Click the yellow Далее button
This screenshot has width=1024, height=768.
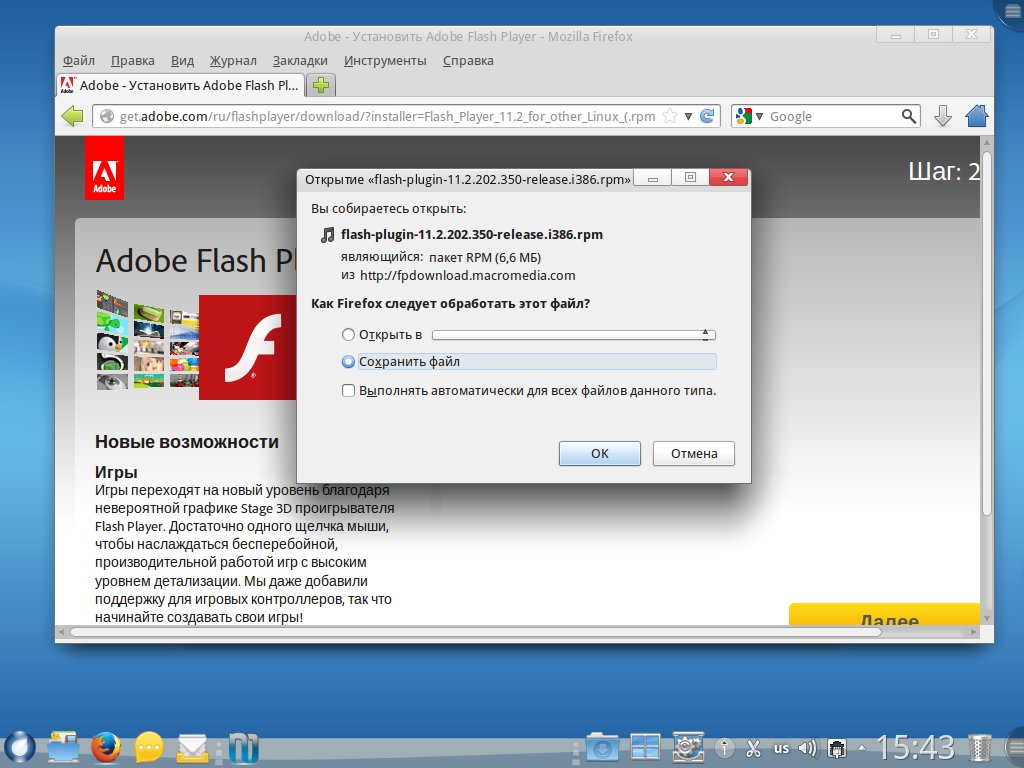[x=884, y=615]
